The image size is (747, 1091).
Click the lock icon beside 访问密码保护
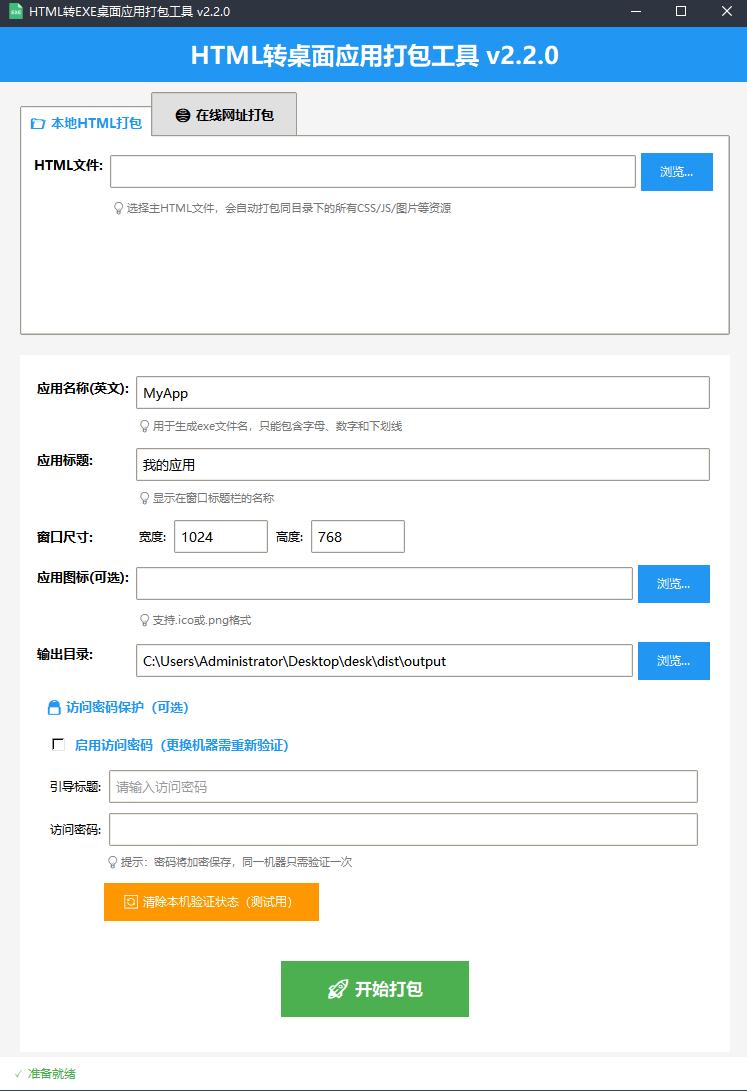[55, 708]
